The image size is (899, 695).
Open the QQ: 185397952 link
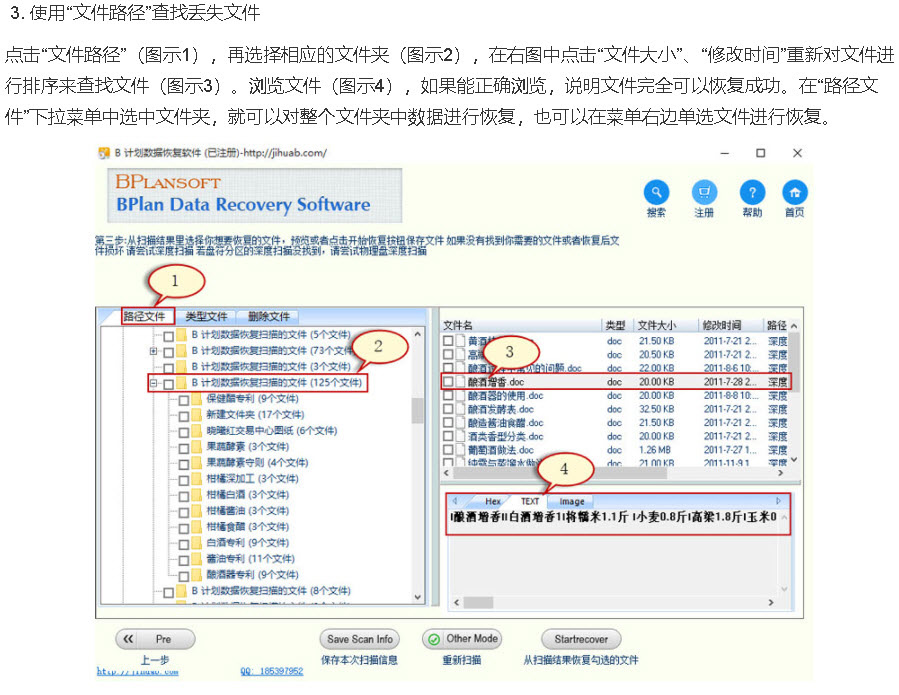272,671
